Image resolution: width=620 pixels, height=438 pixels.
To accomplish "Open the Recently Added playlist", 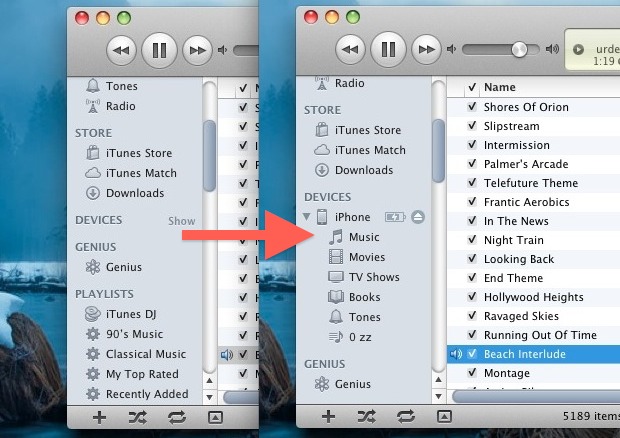I will [137, 394].
